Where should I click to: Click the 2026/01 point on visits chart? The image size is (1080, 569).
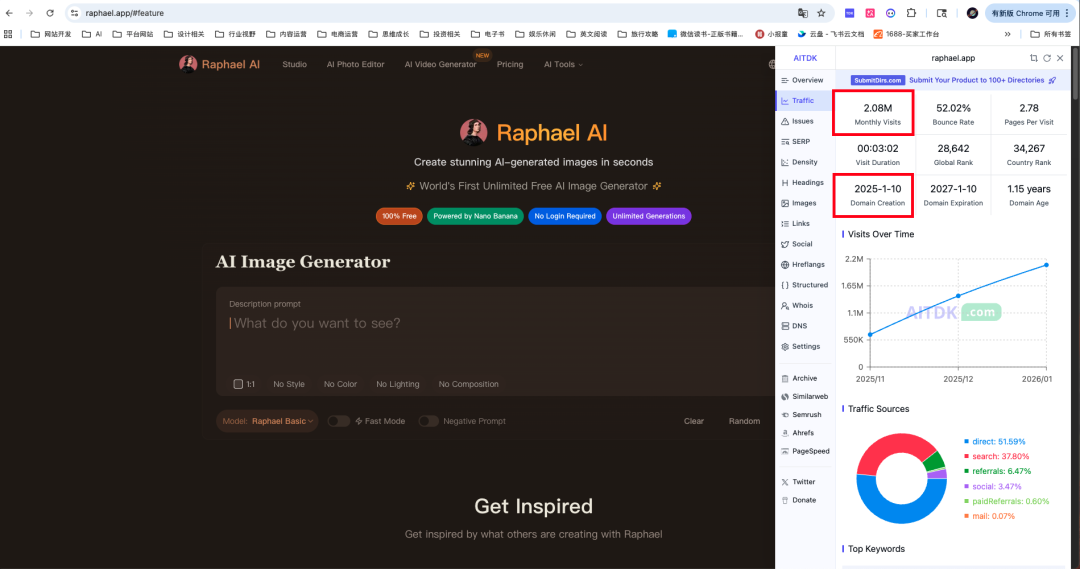point(1046,265)
